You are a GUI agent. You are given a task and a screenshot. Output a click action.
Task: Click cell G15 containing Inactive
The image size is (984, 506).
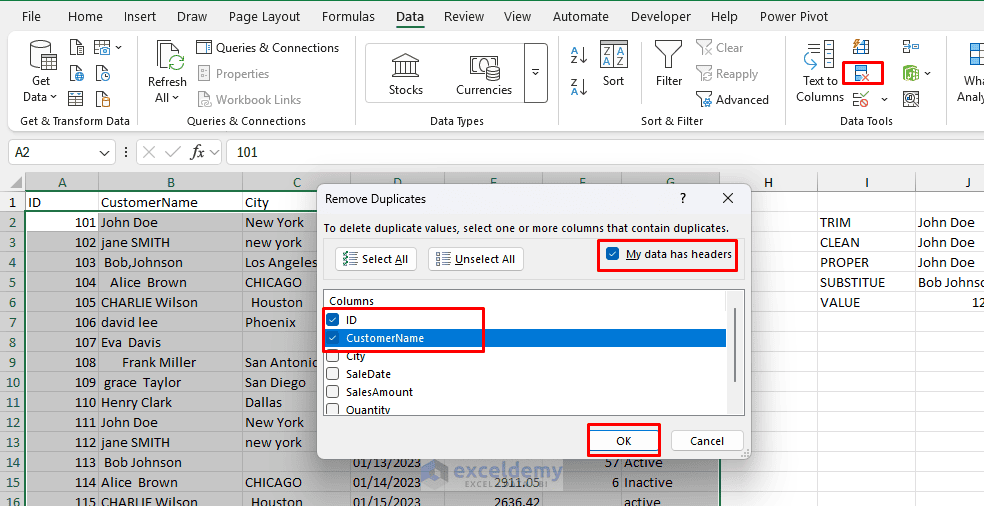(x=670, y=482)
